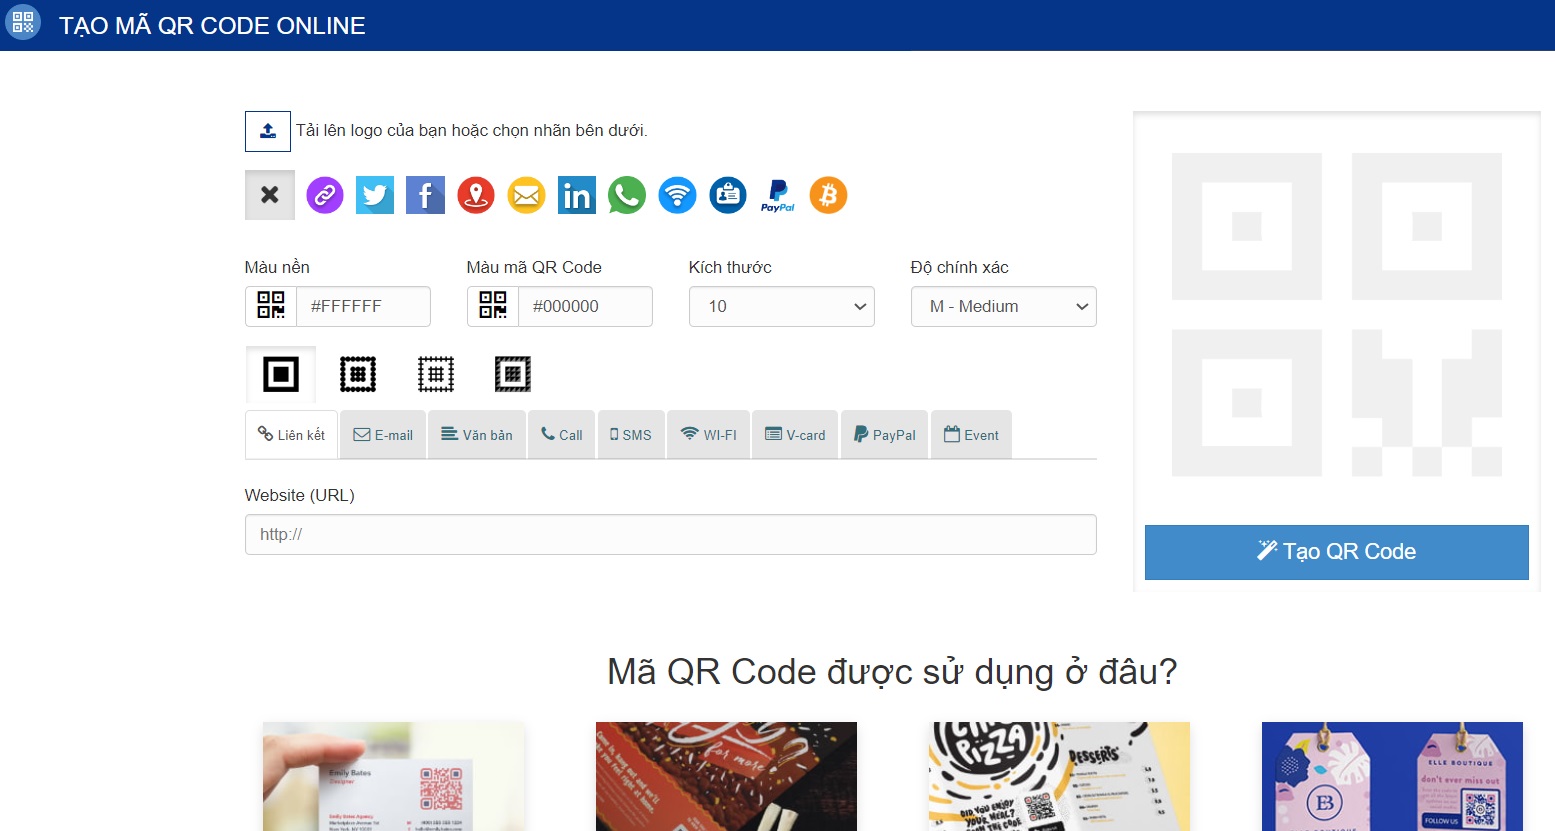This screenshot has height=831, width=1555.
Task: Select the scalloped-edge frame style
Action: 358,374
